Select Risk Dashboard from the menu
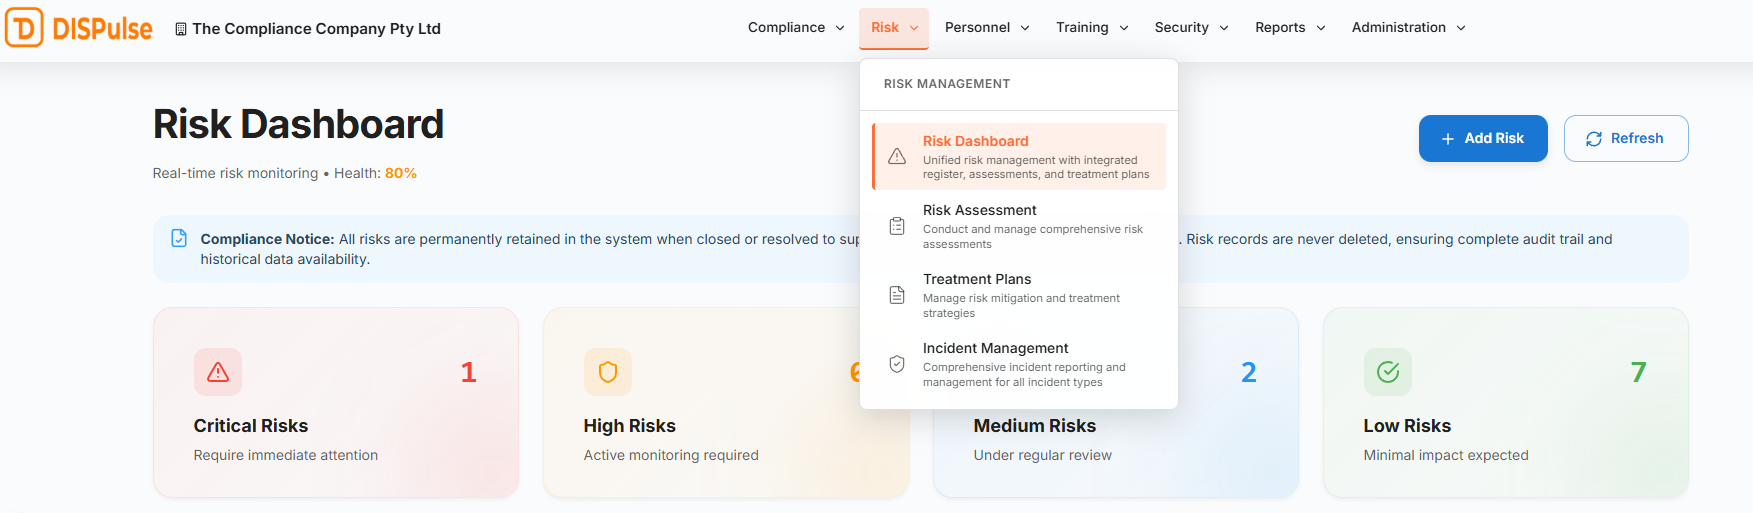 coord(1019,156)
